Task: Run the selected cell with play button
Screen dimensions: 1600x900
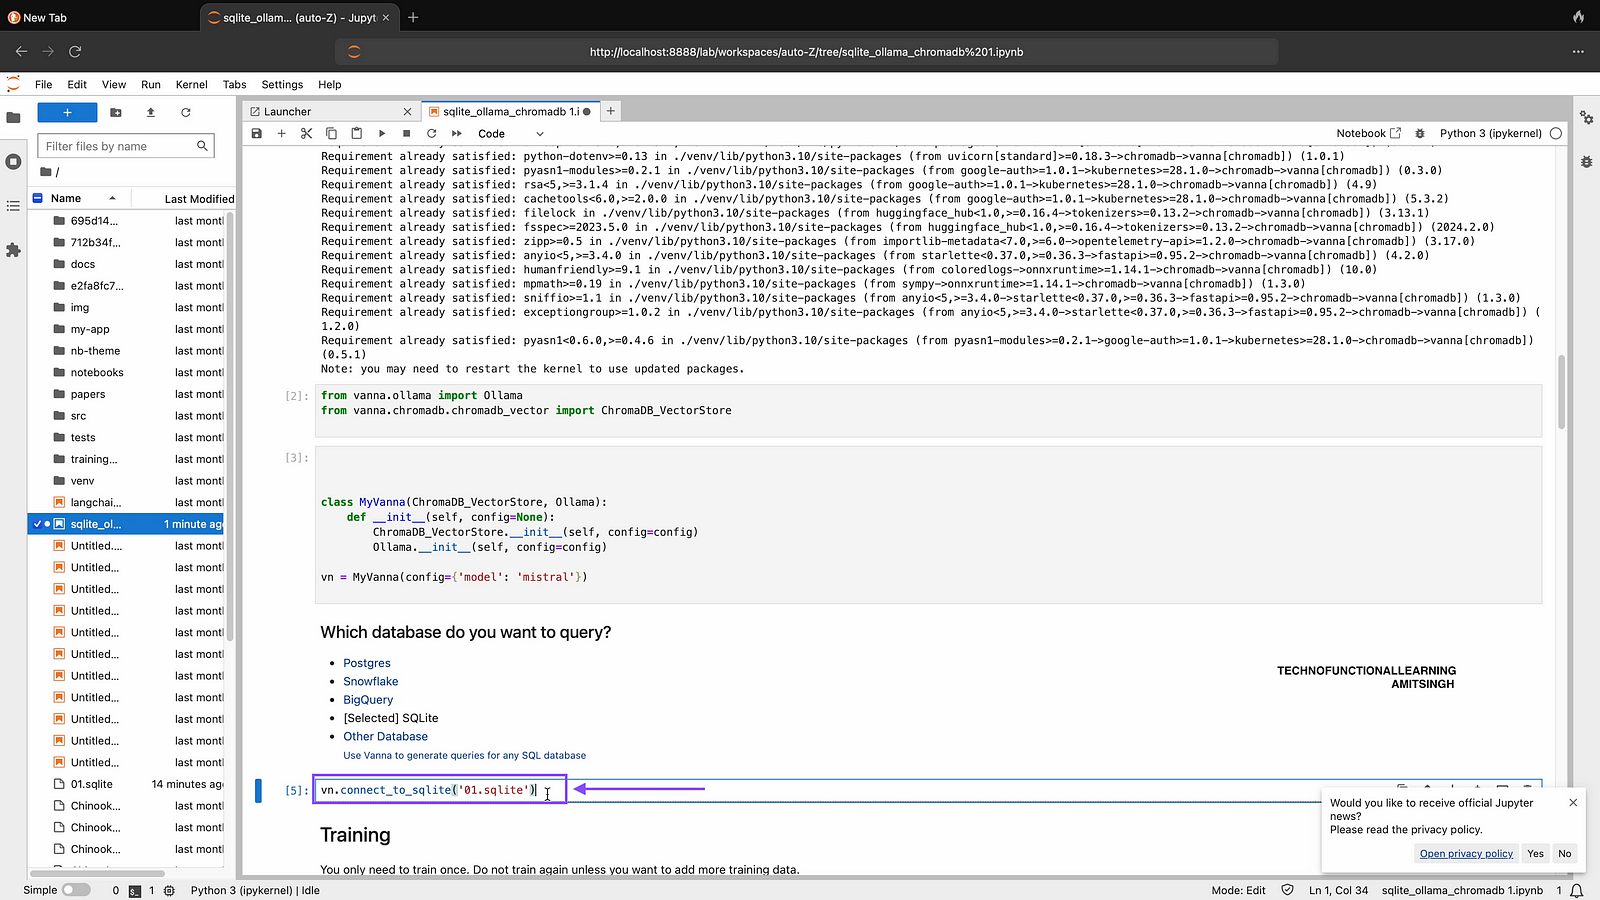Action: 381,133
